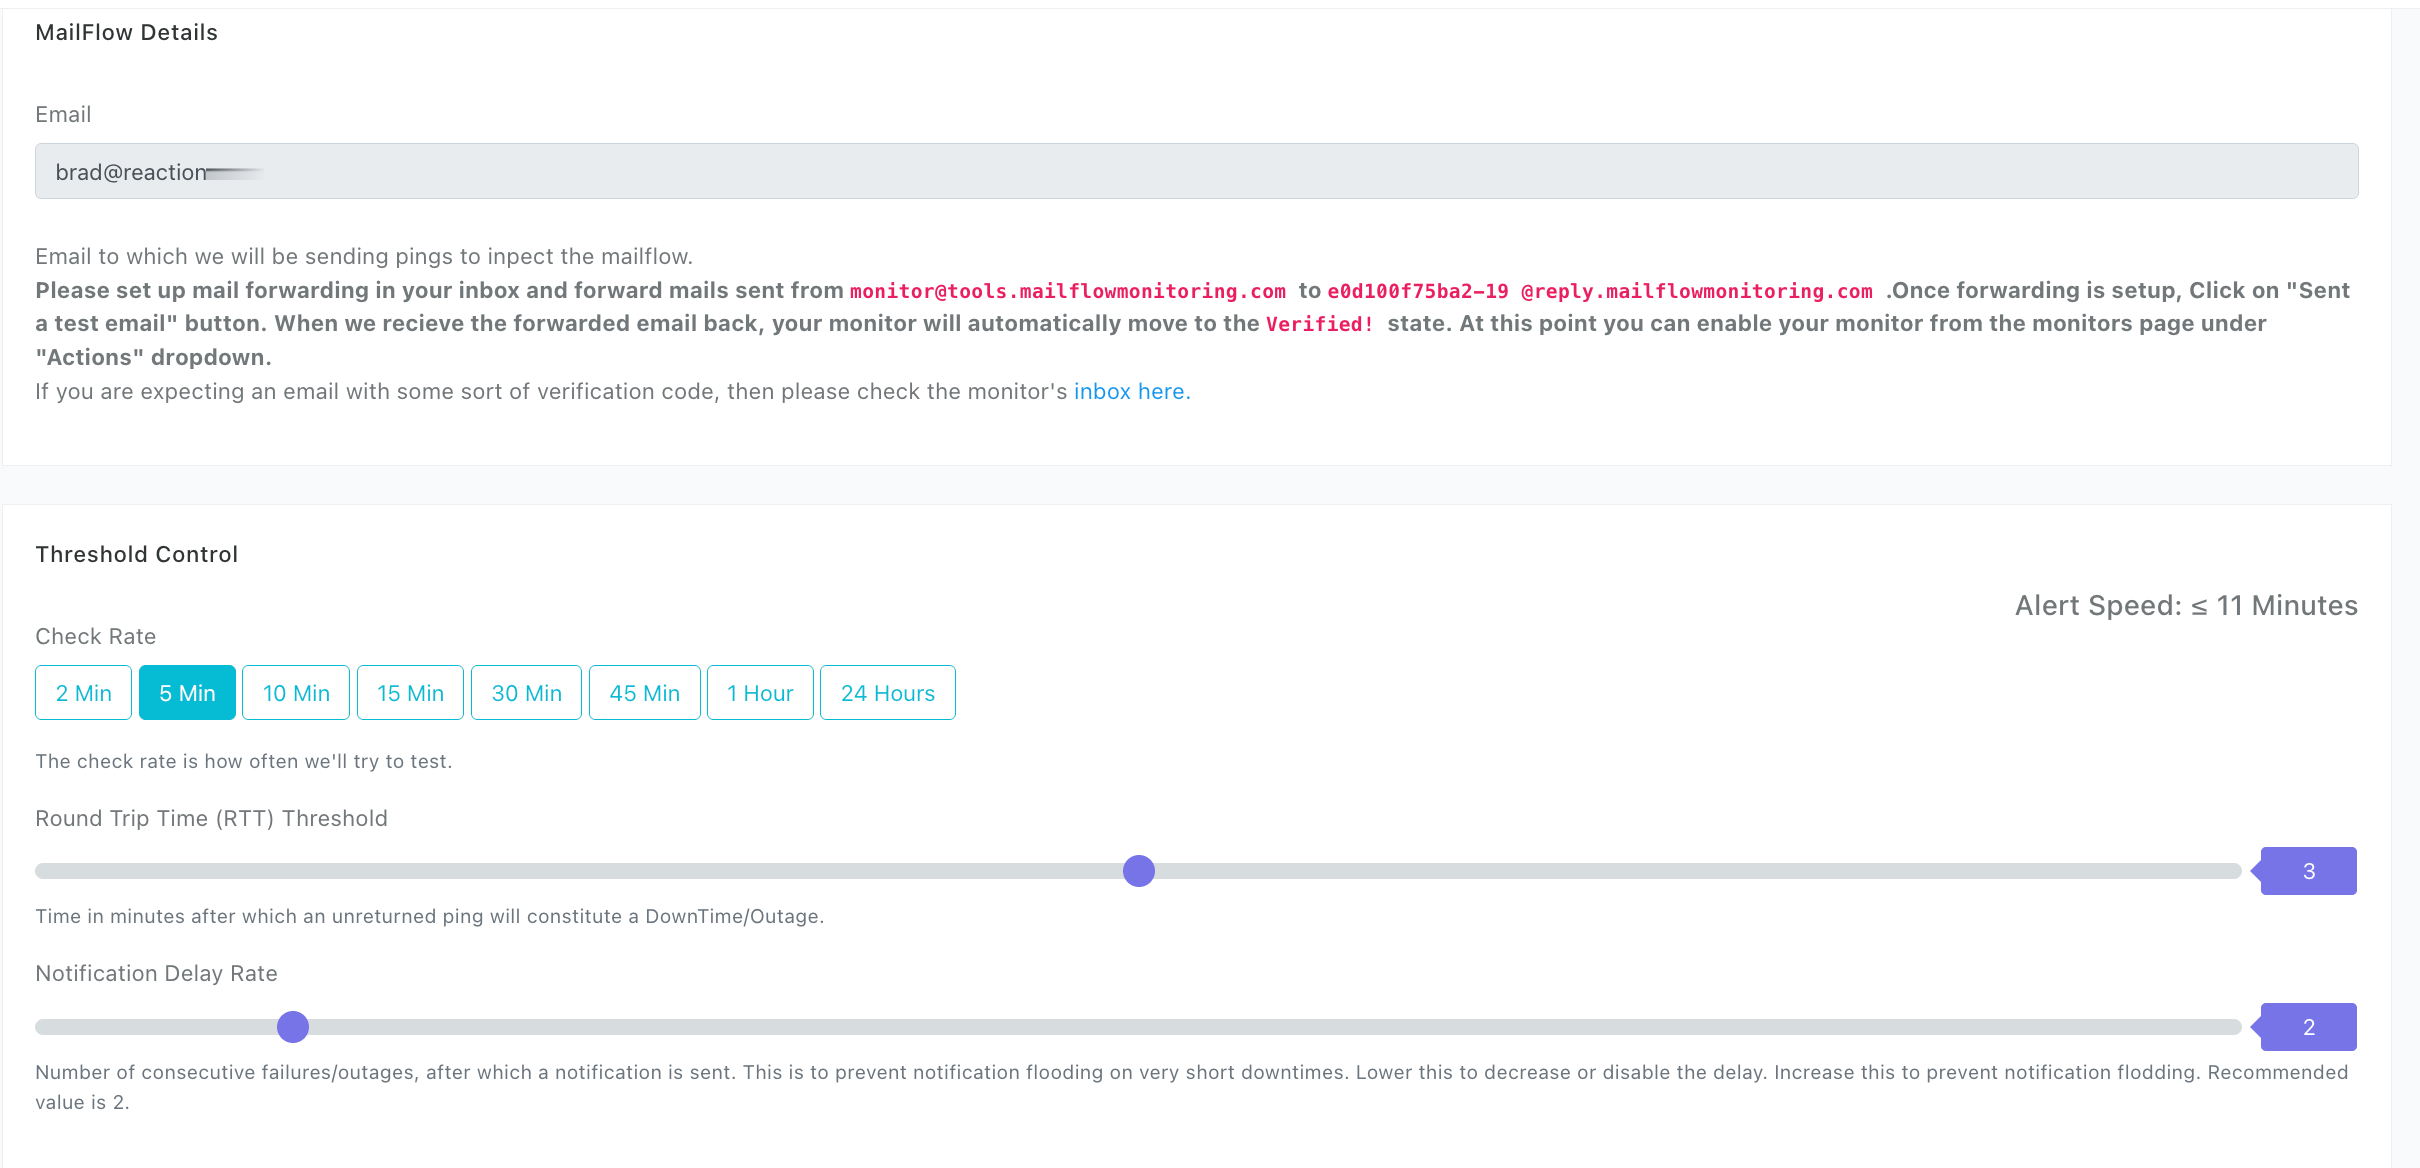Click the Email input field
This screenshot has width=2420, height=1168.
coord(1196,171)
